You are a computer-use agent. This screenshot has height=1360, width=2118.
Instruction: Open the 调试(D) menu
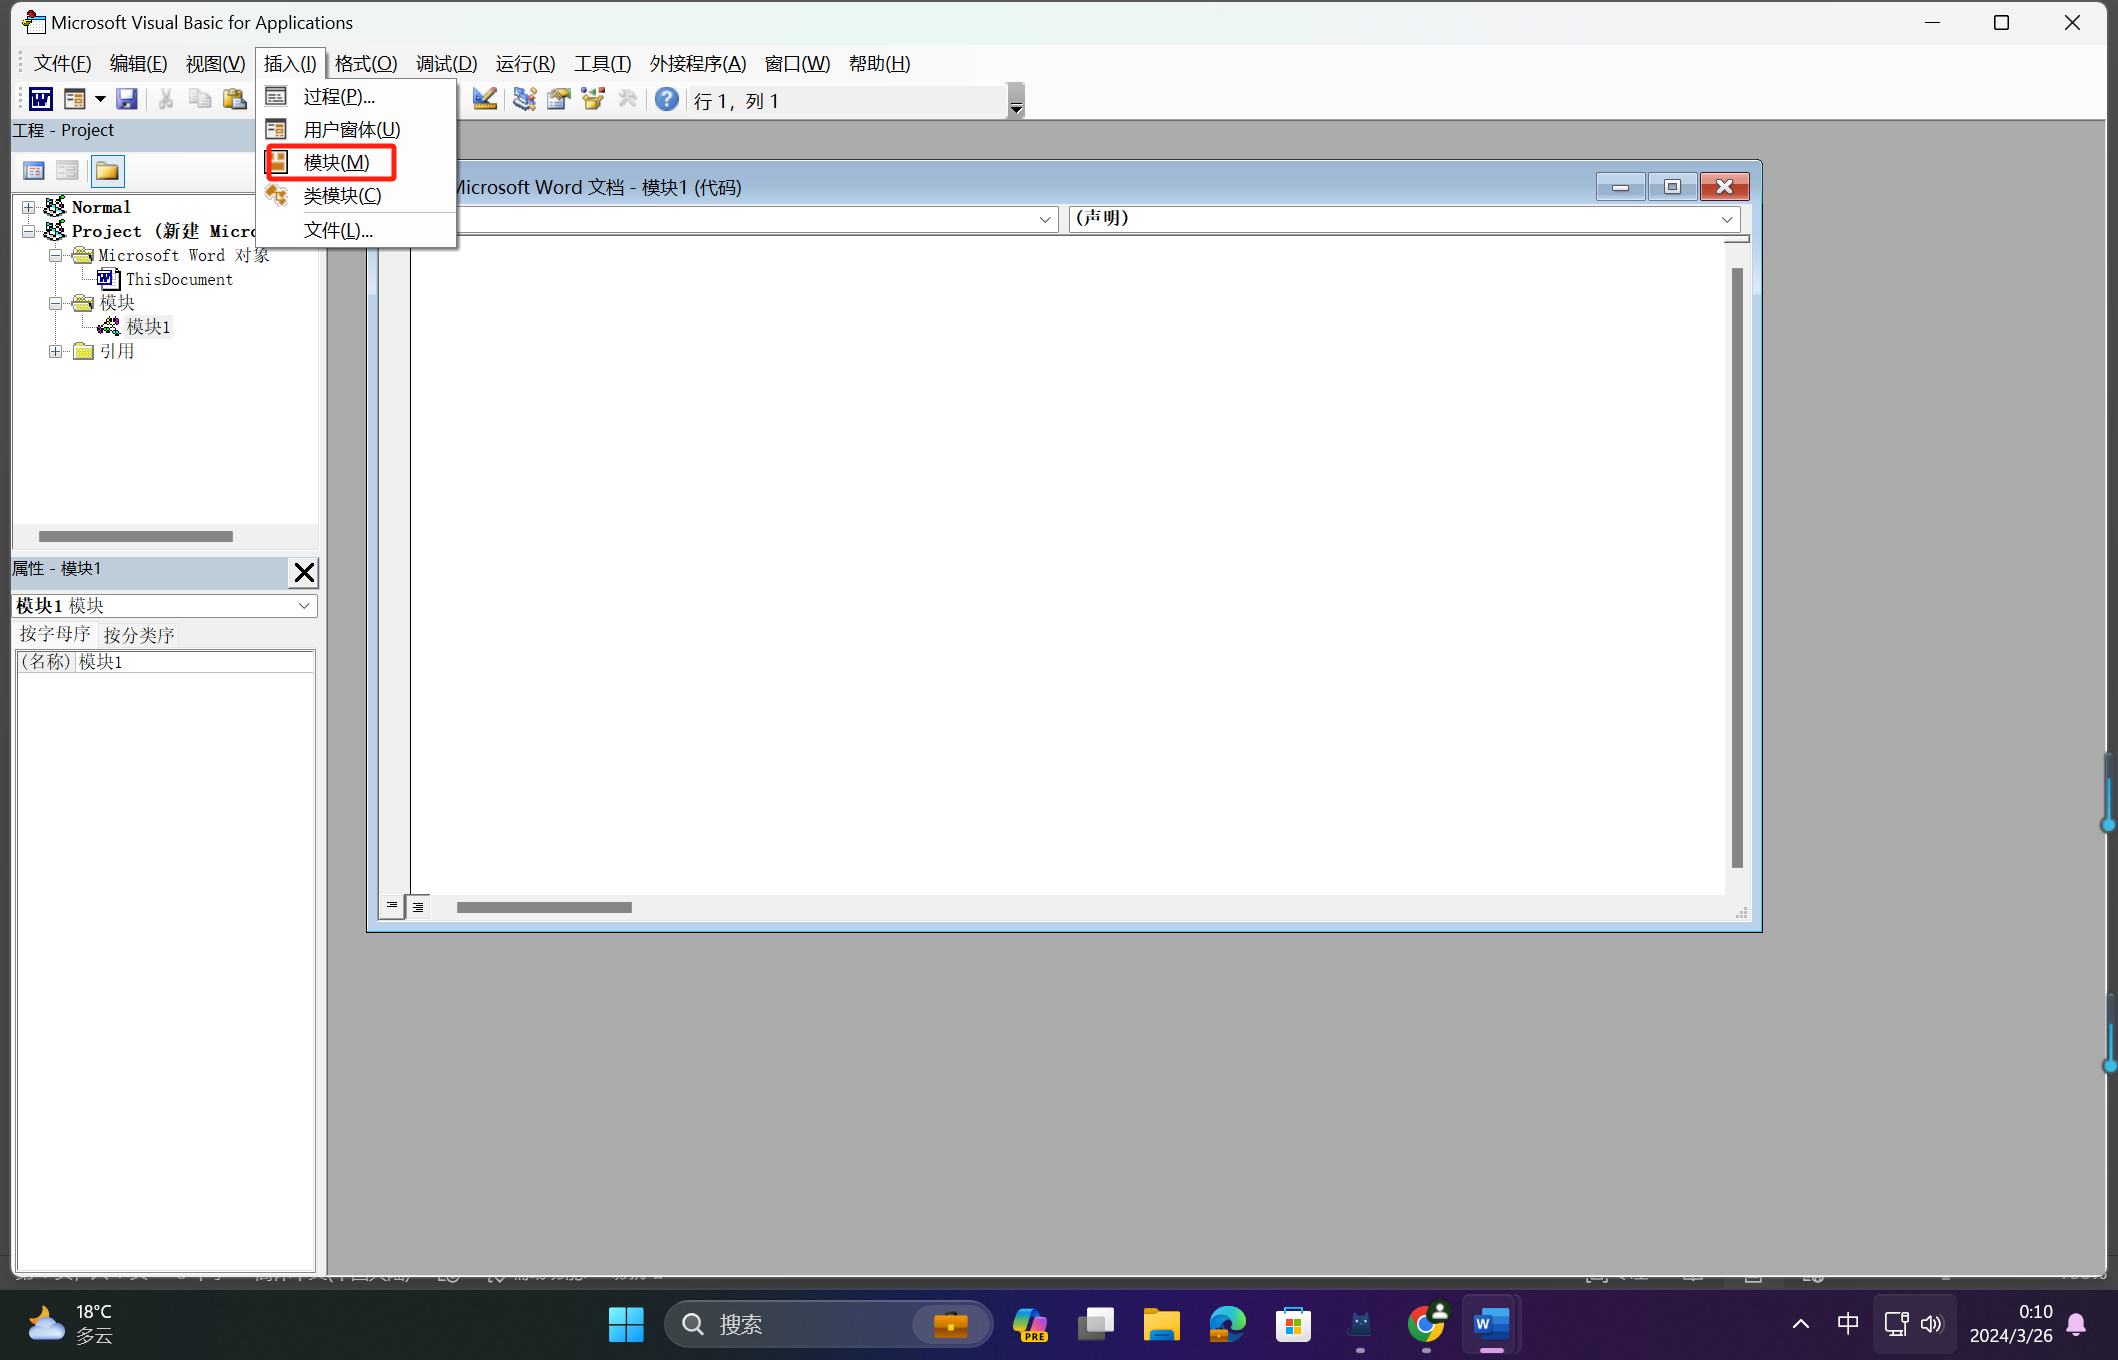[446, 64]
